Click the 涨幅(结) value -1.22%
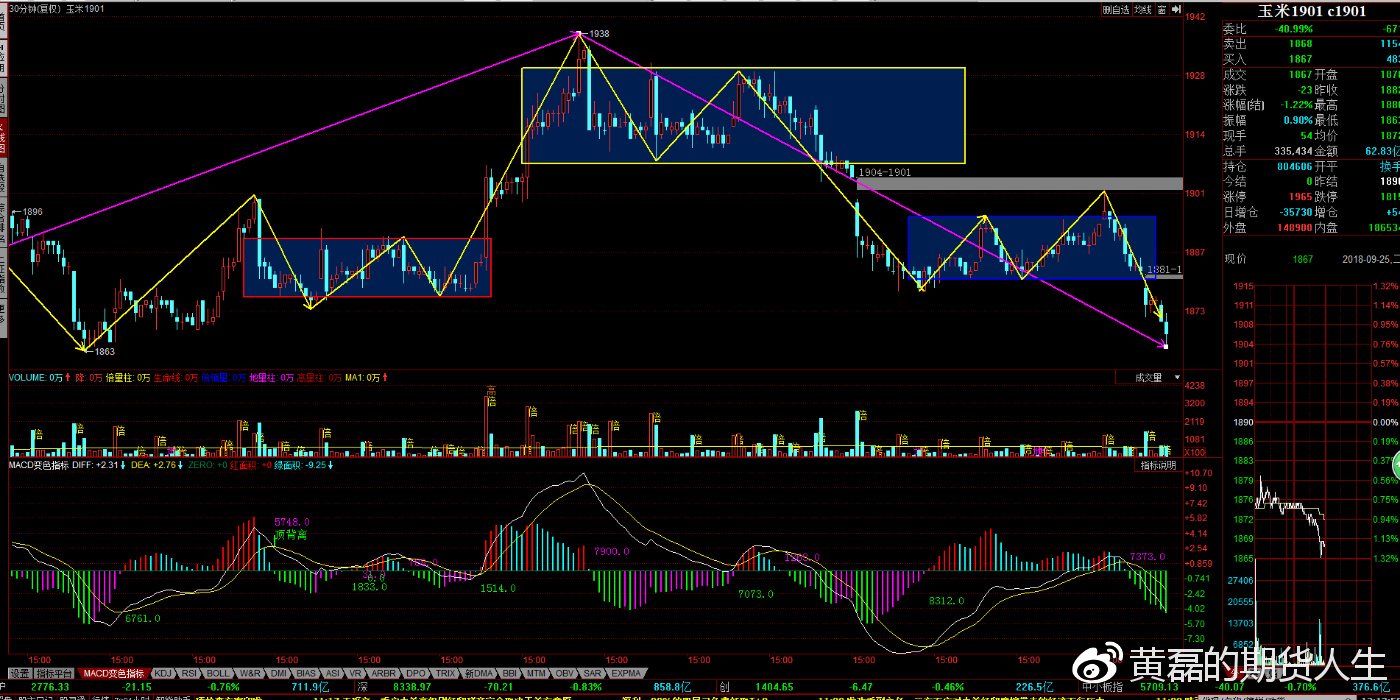 click(x=1296, y=105)
